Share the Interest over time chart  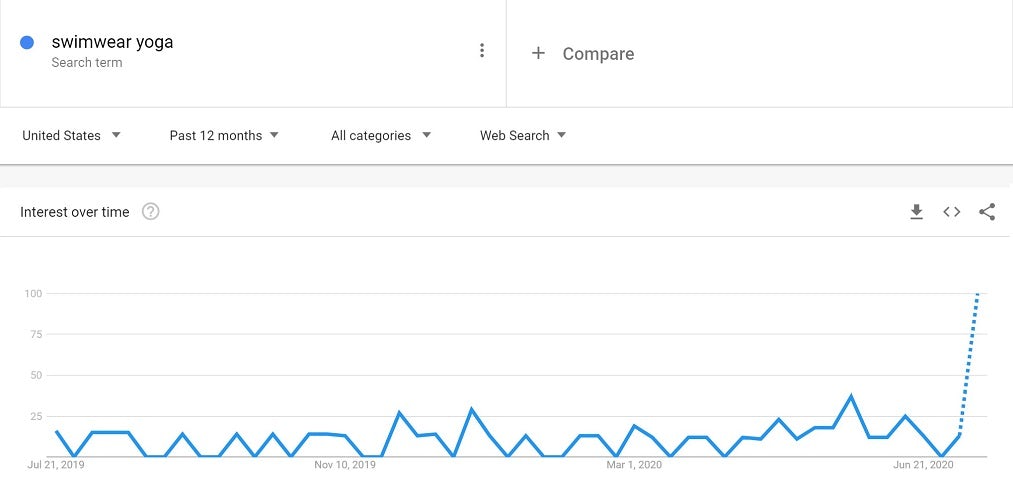coord(987,212)
